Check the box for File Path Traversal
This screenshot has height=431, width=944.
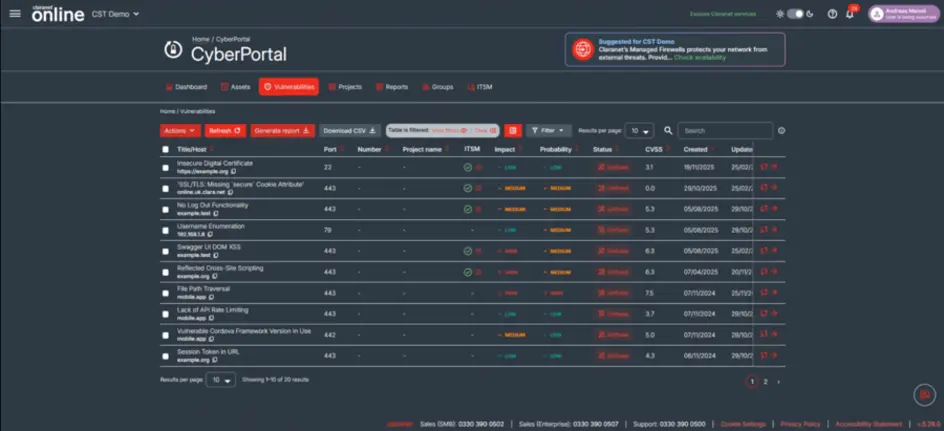[166, 293]
